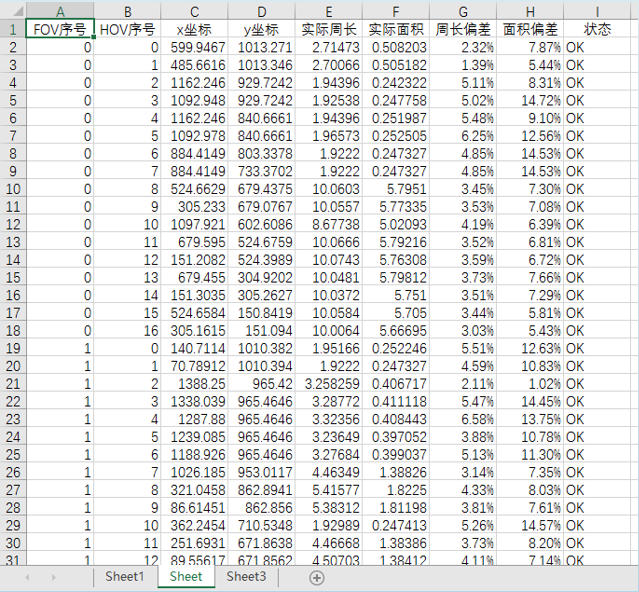Select column E header

[x=329, y=11]
